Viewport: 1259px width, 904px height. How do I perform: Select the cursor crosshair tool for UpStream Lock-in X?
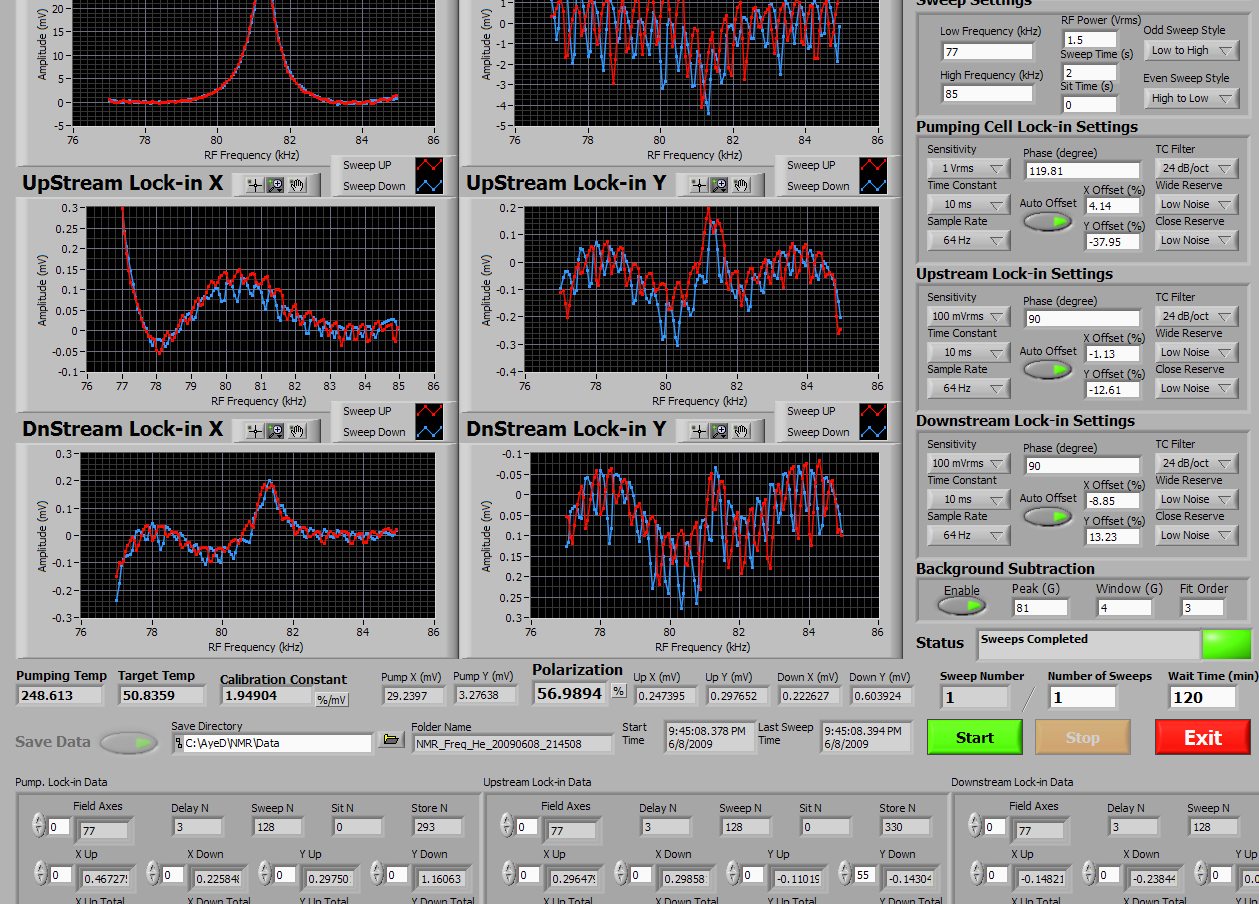click(x=255, y=184)
